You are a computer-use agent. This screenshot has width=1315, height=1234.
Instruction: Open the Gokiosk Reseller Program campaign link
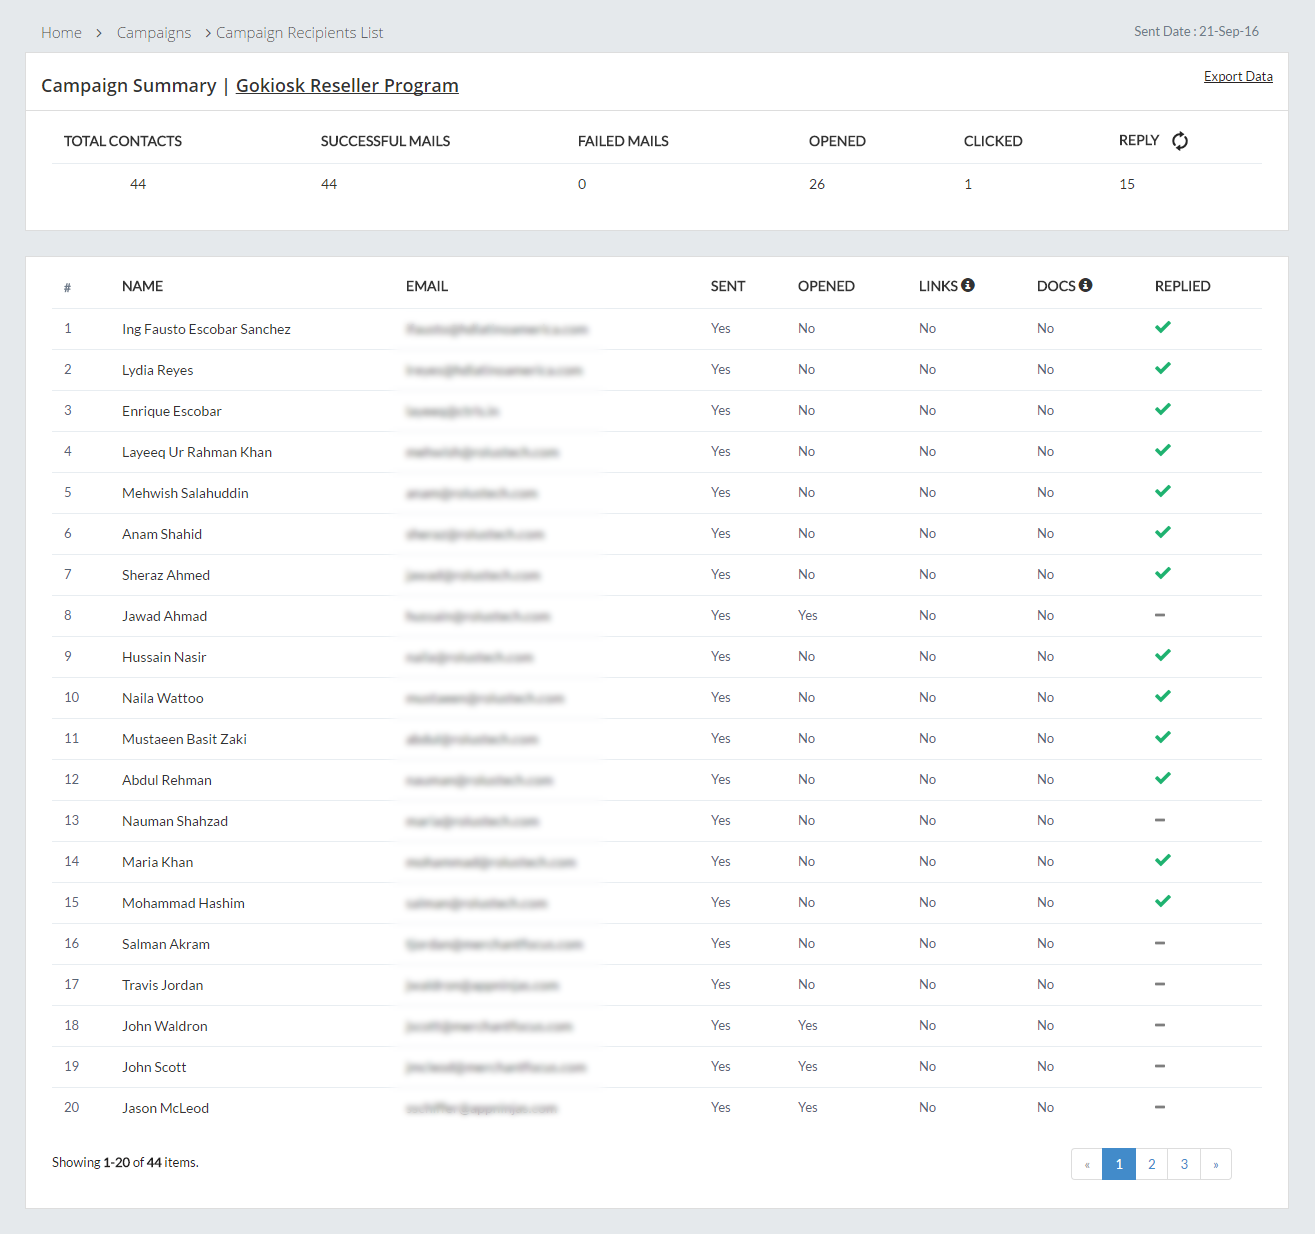click(x=347, y=86)
